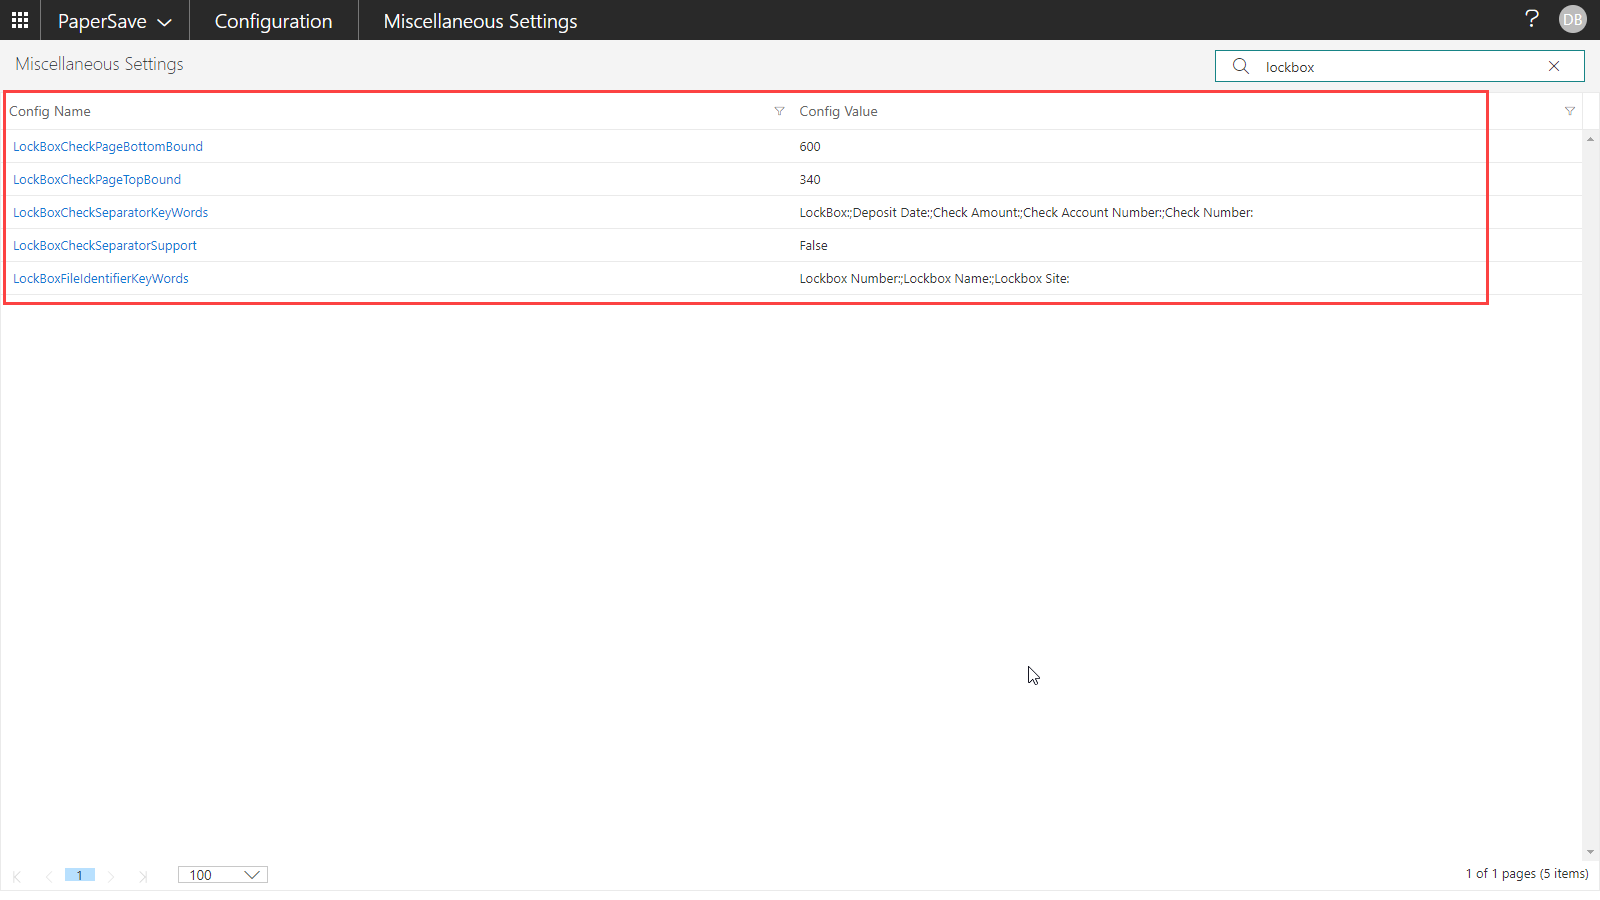Go to the last page arrow

pyautogui.click(x=143, y=876)
